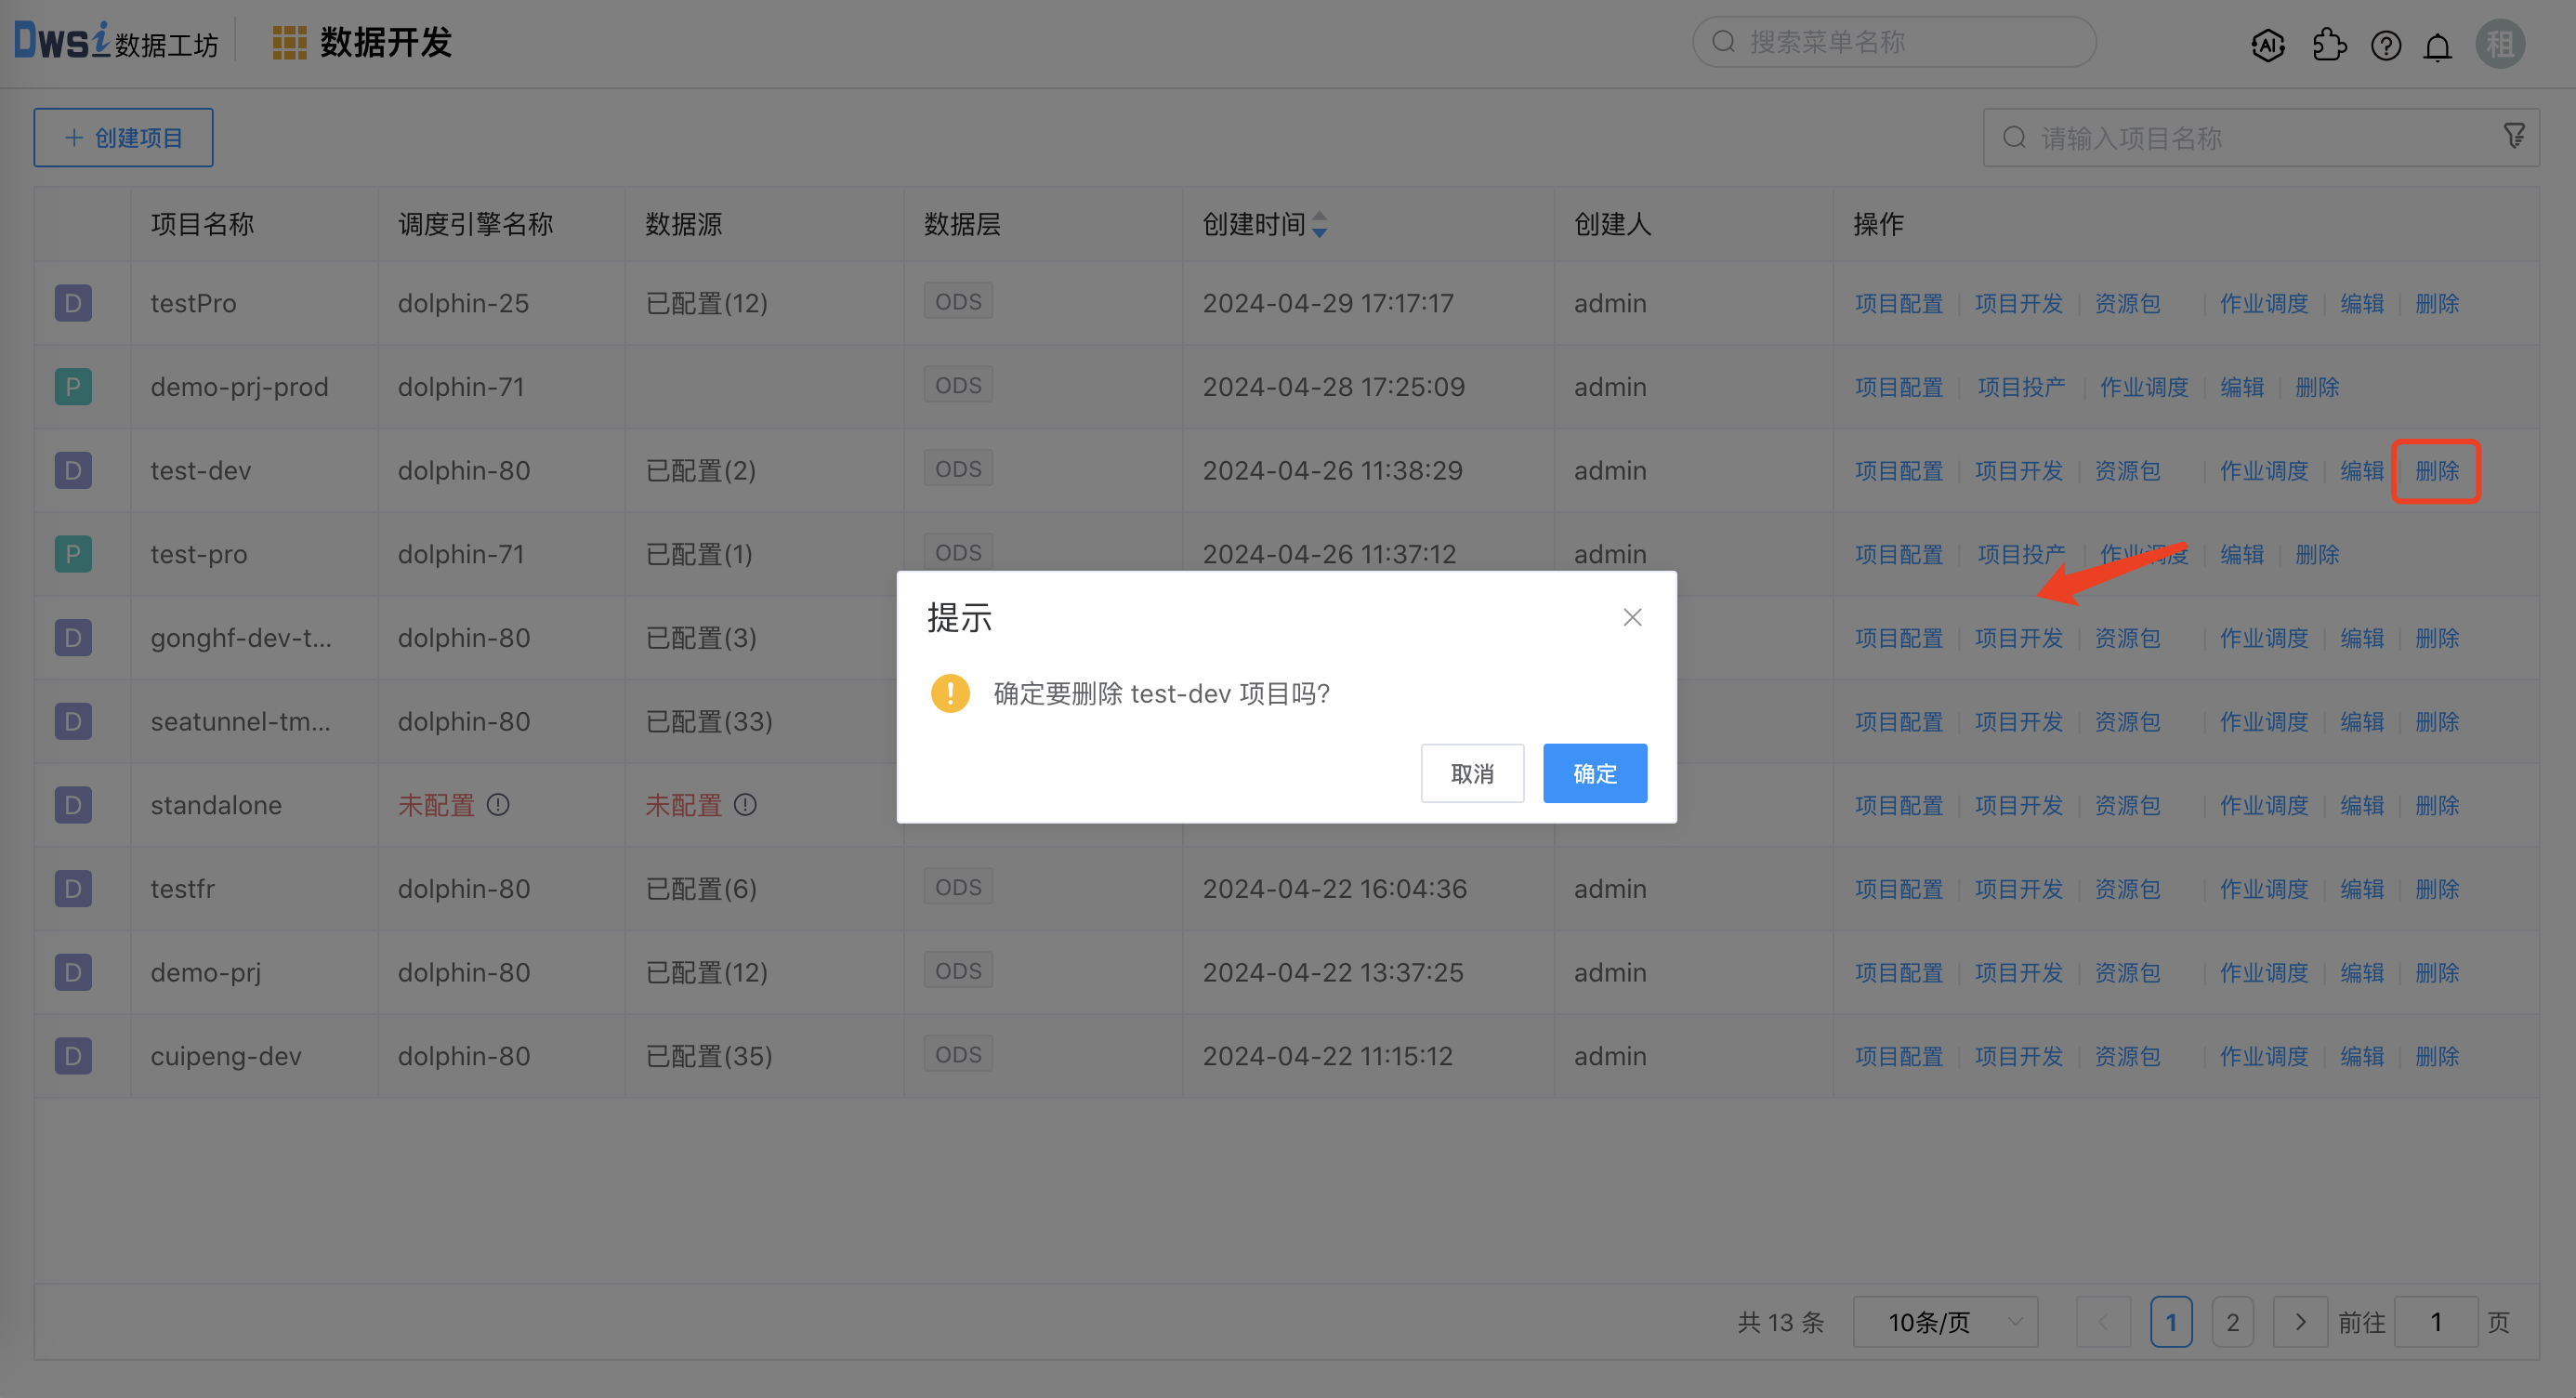2576x1398 pixels.
Task: Click the filter funnel icon
Action: point(2514,136)
